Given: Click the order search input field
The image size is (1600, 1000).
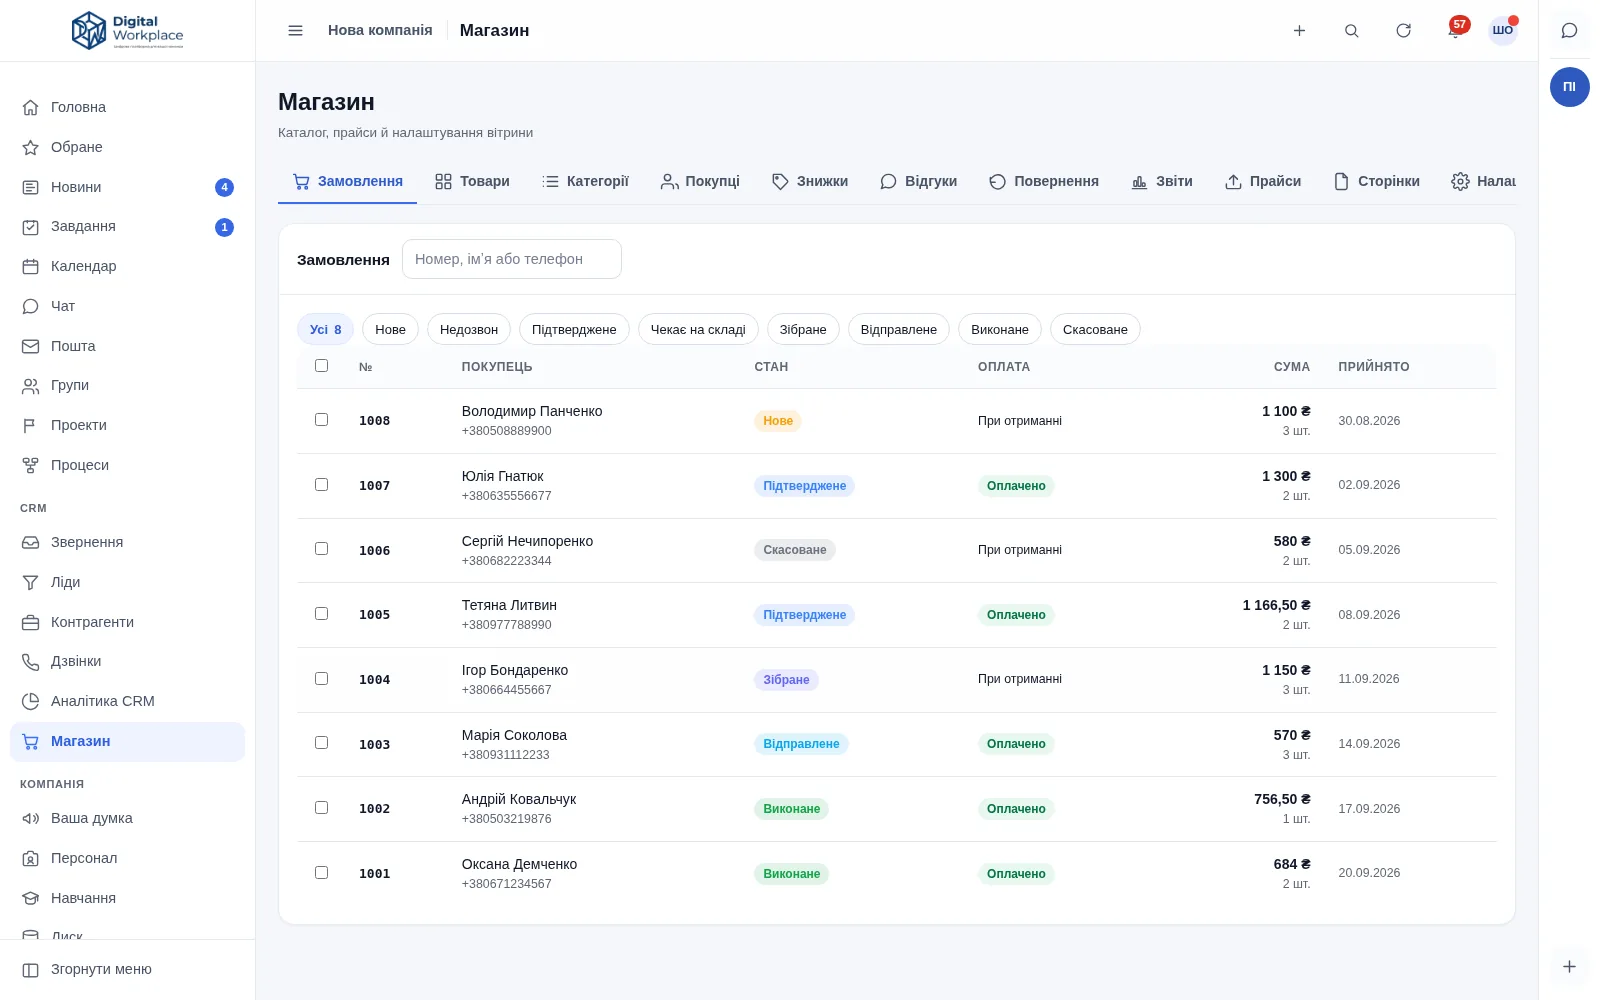Looking at the screenshot, I should click(512, 259).
